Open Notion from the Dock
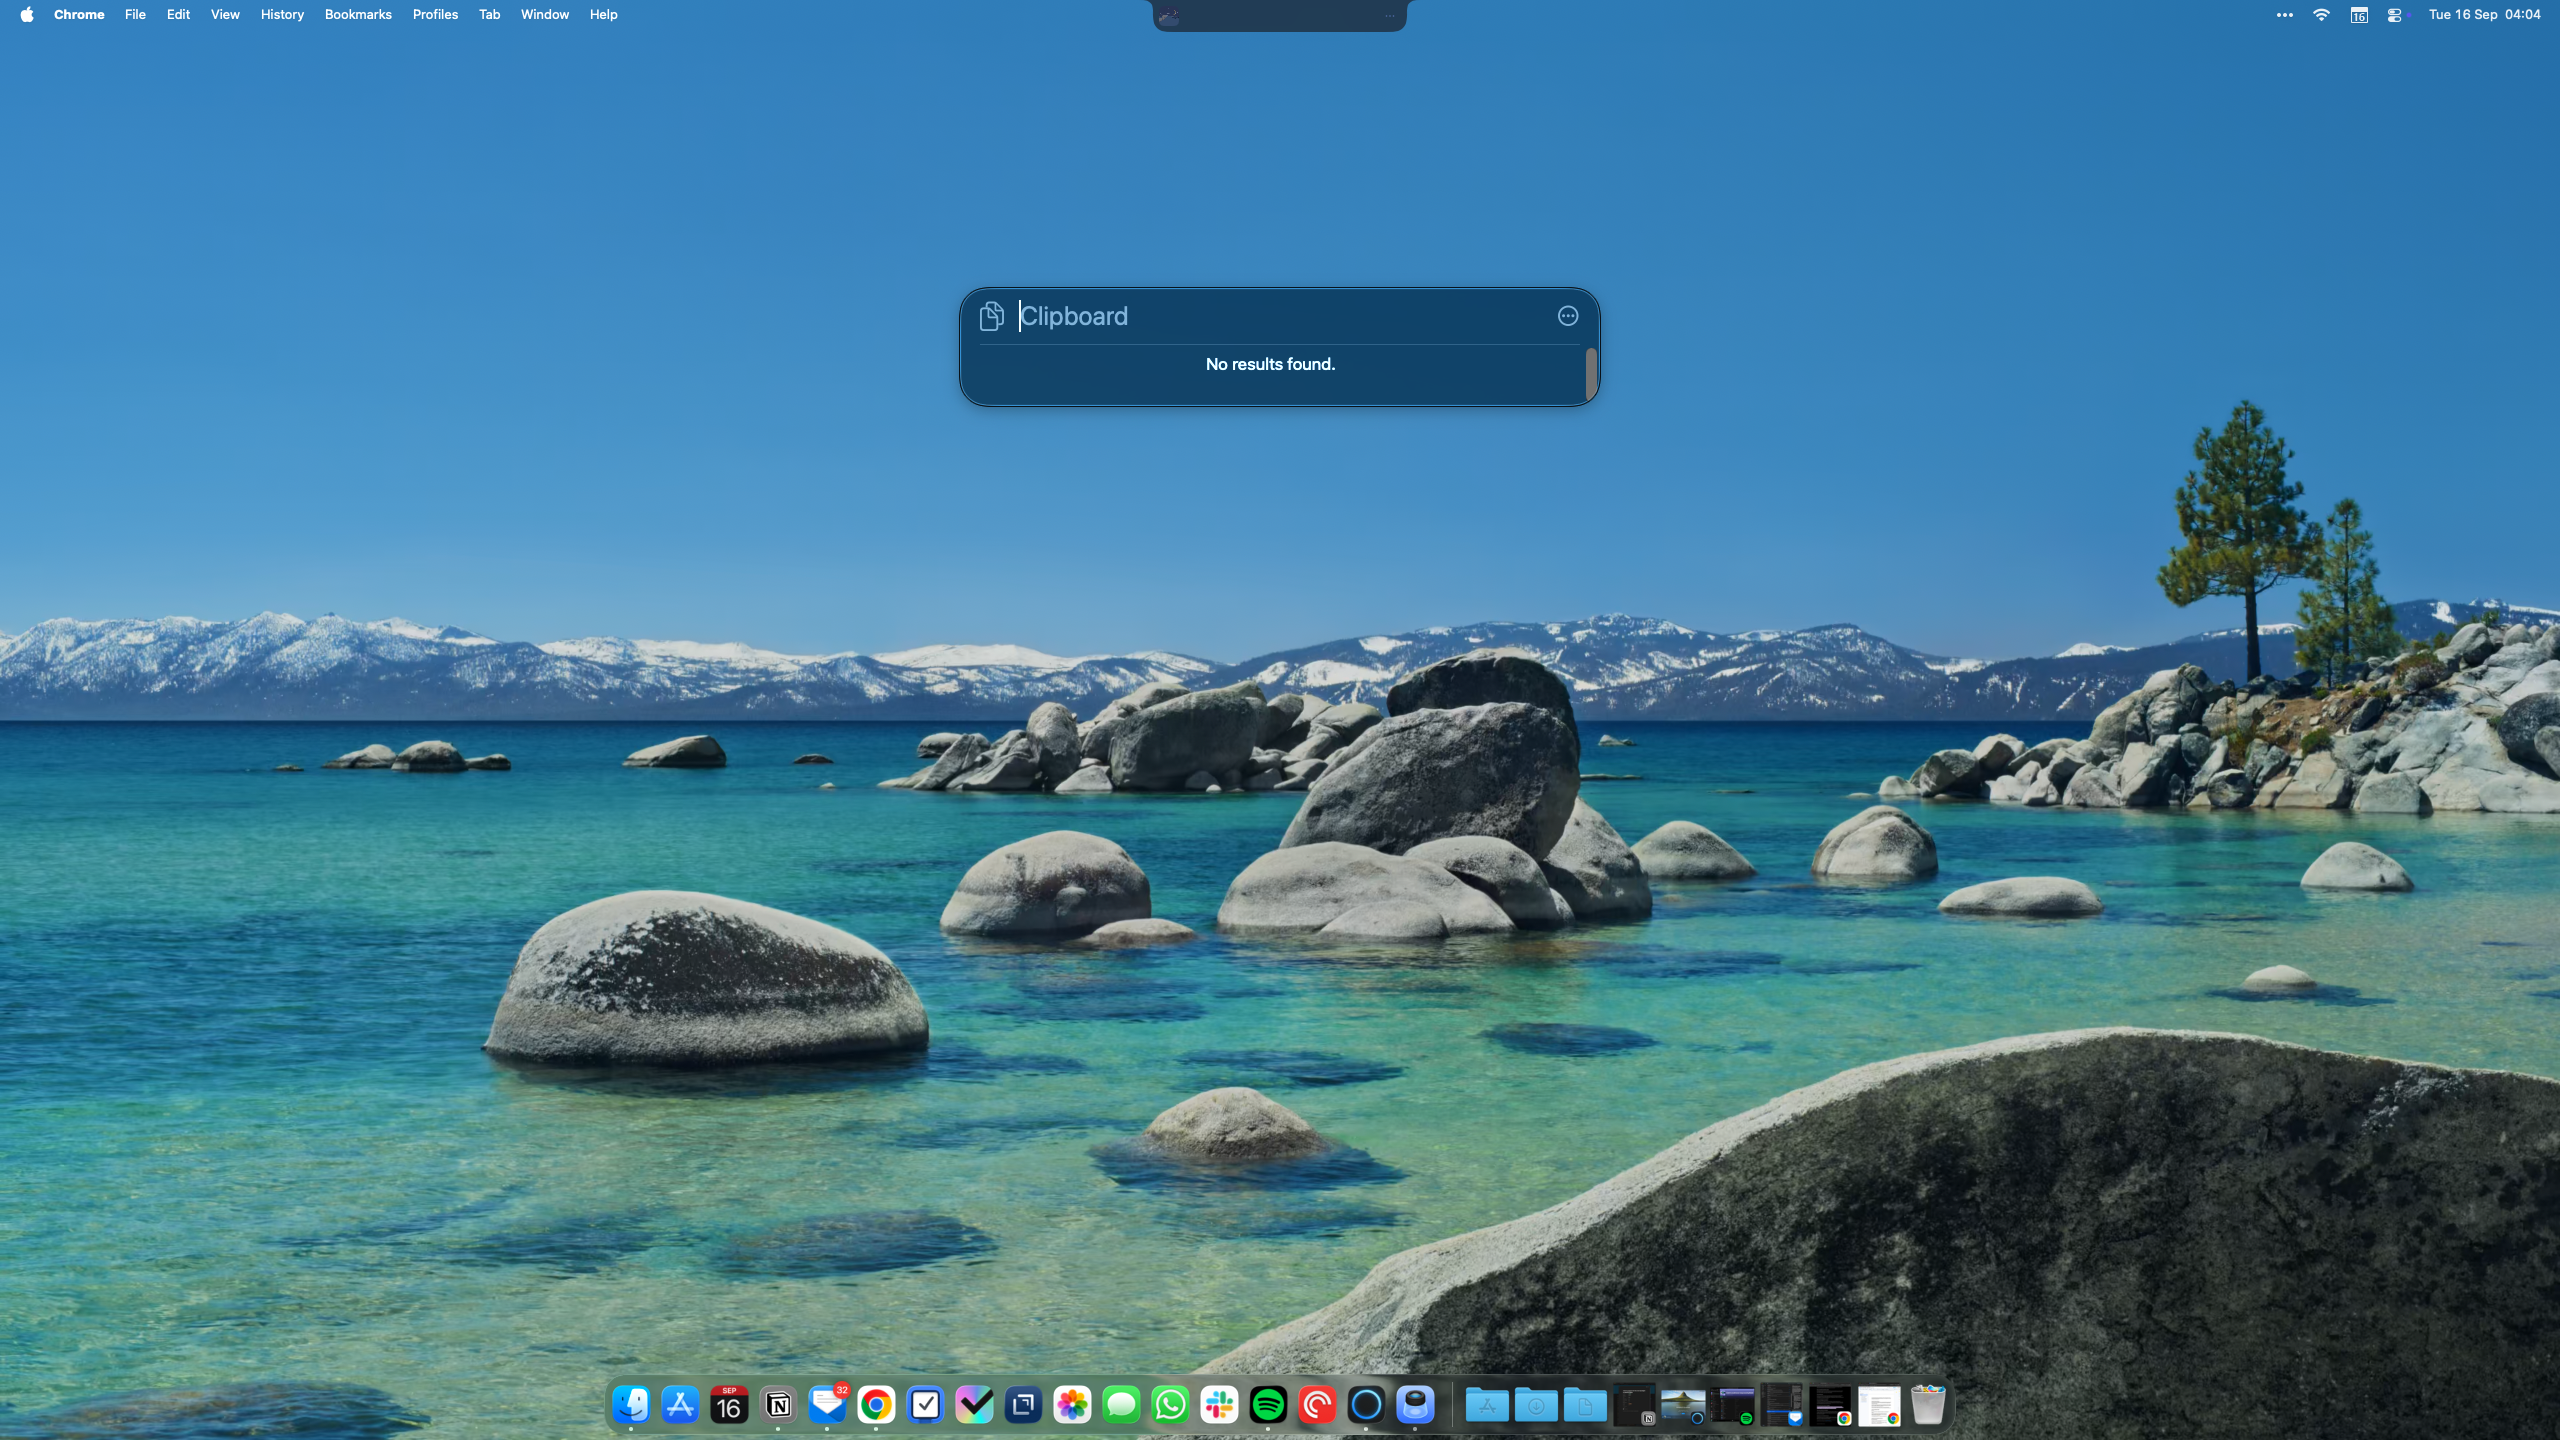The height and width of the screenshot is (1440, 2560). [777, 1405]
